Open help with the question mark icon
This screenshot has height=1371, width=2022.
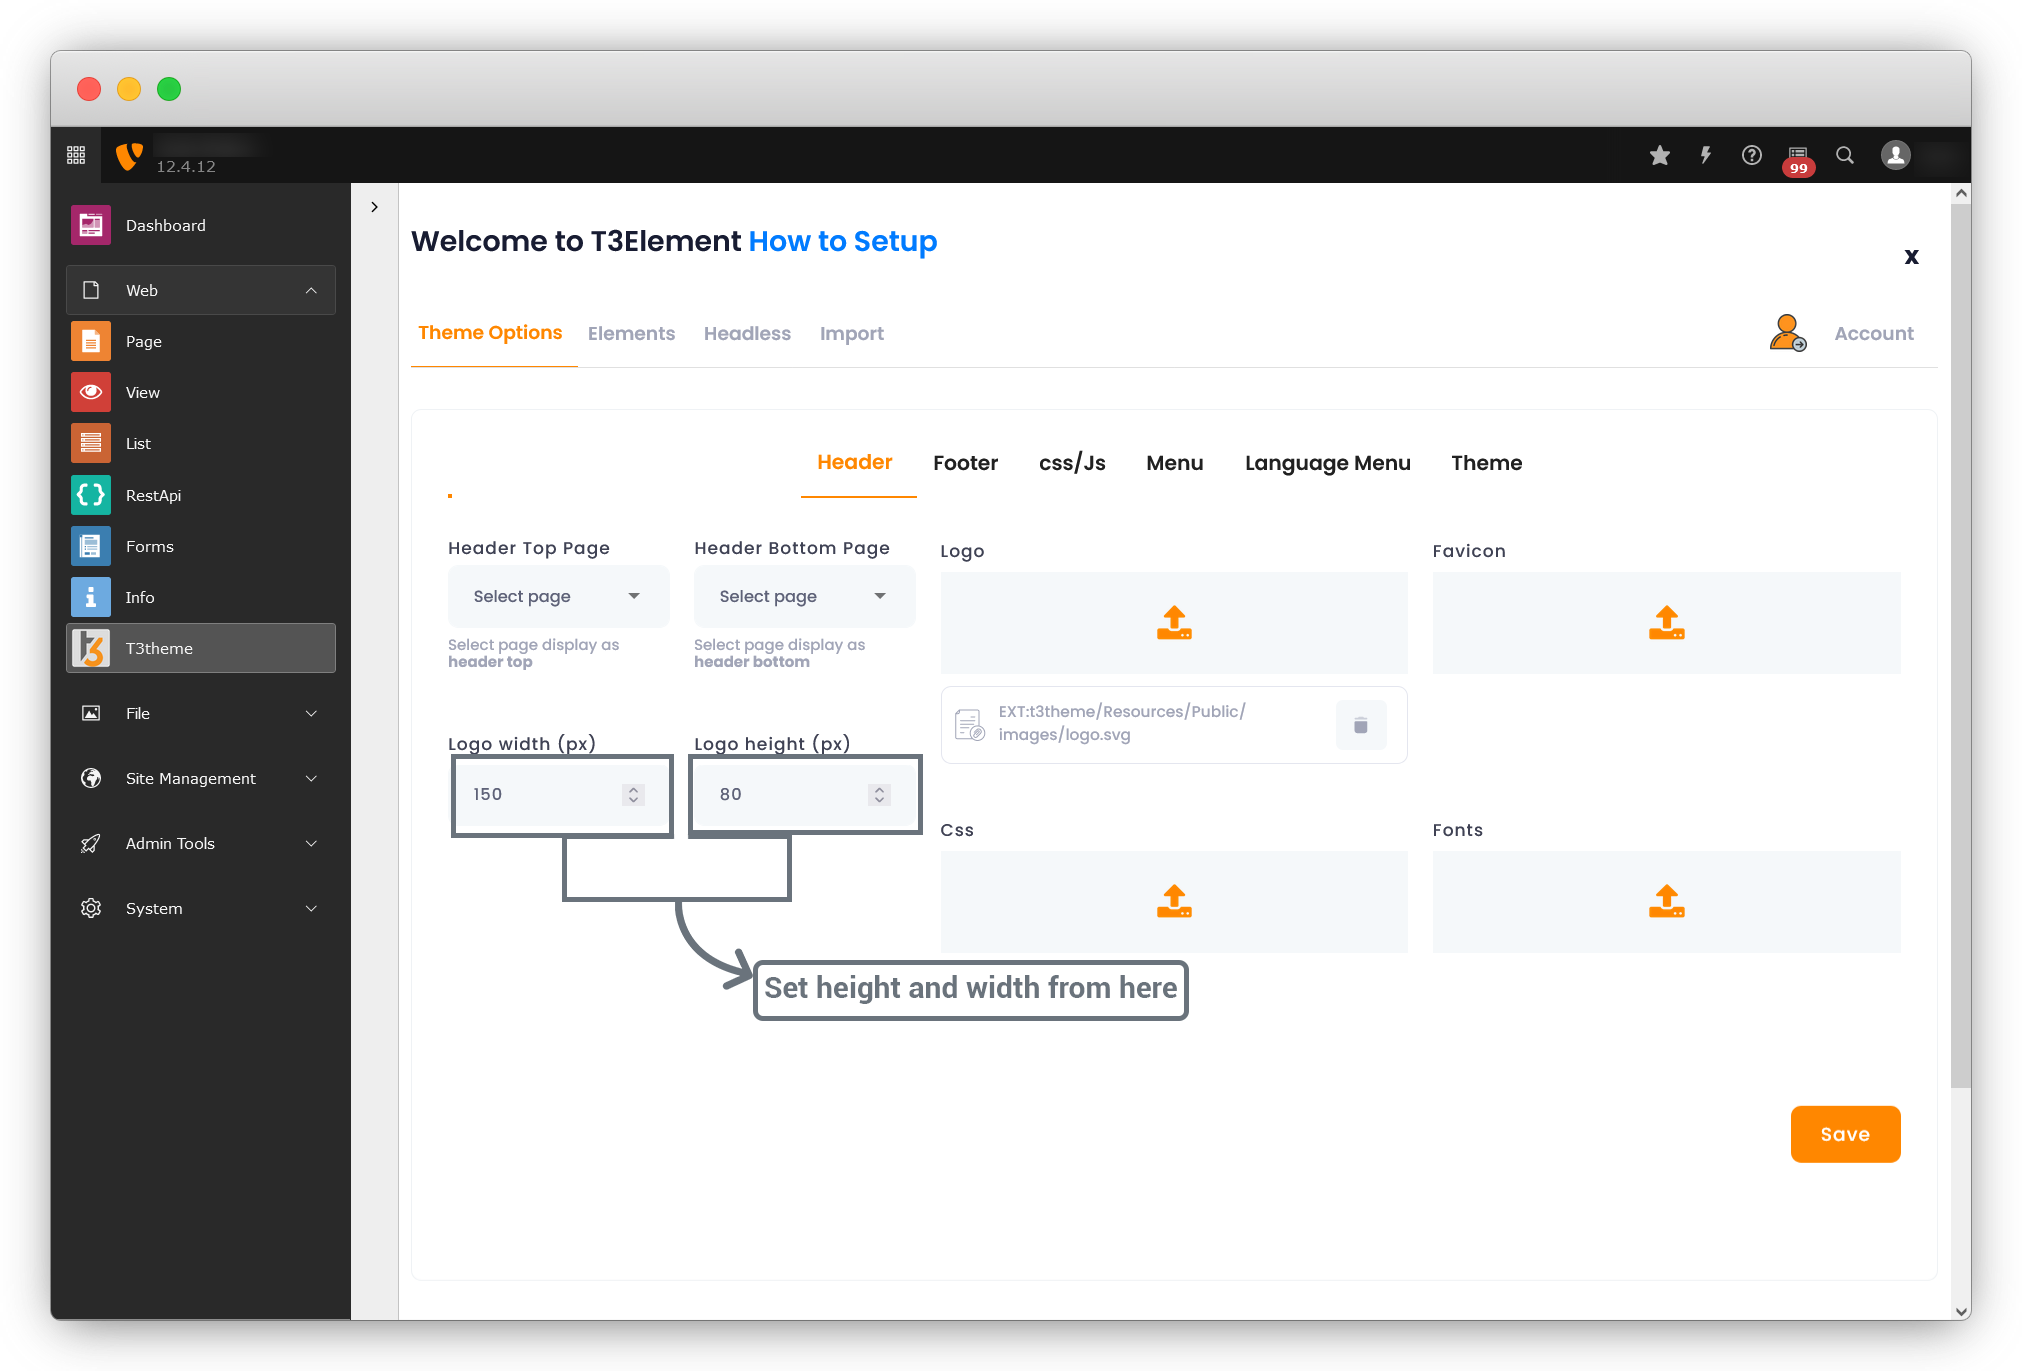(1752, 155)
